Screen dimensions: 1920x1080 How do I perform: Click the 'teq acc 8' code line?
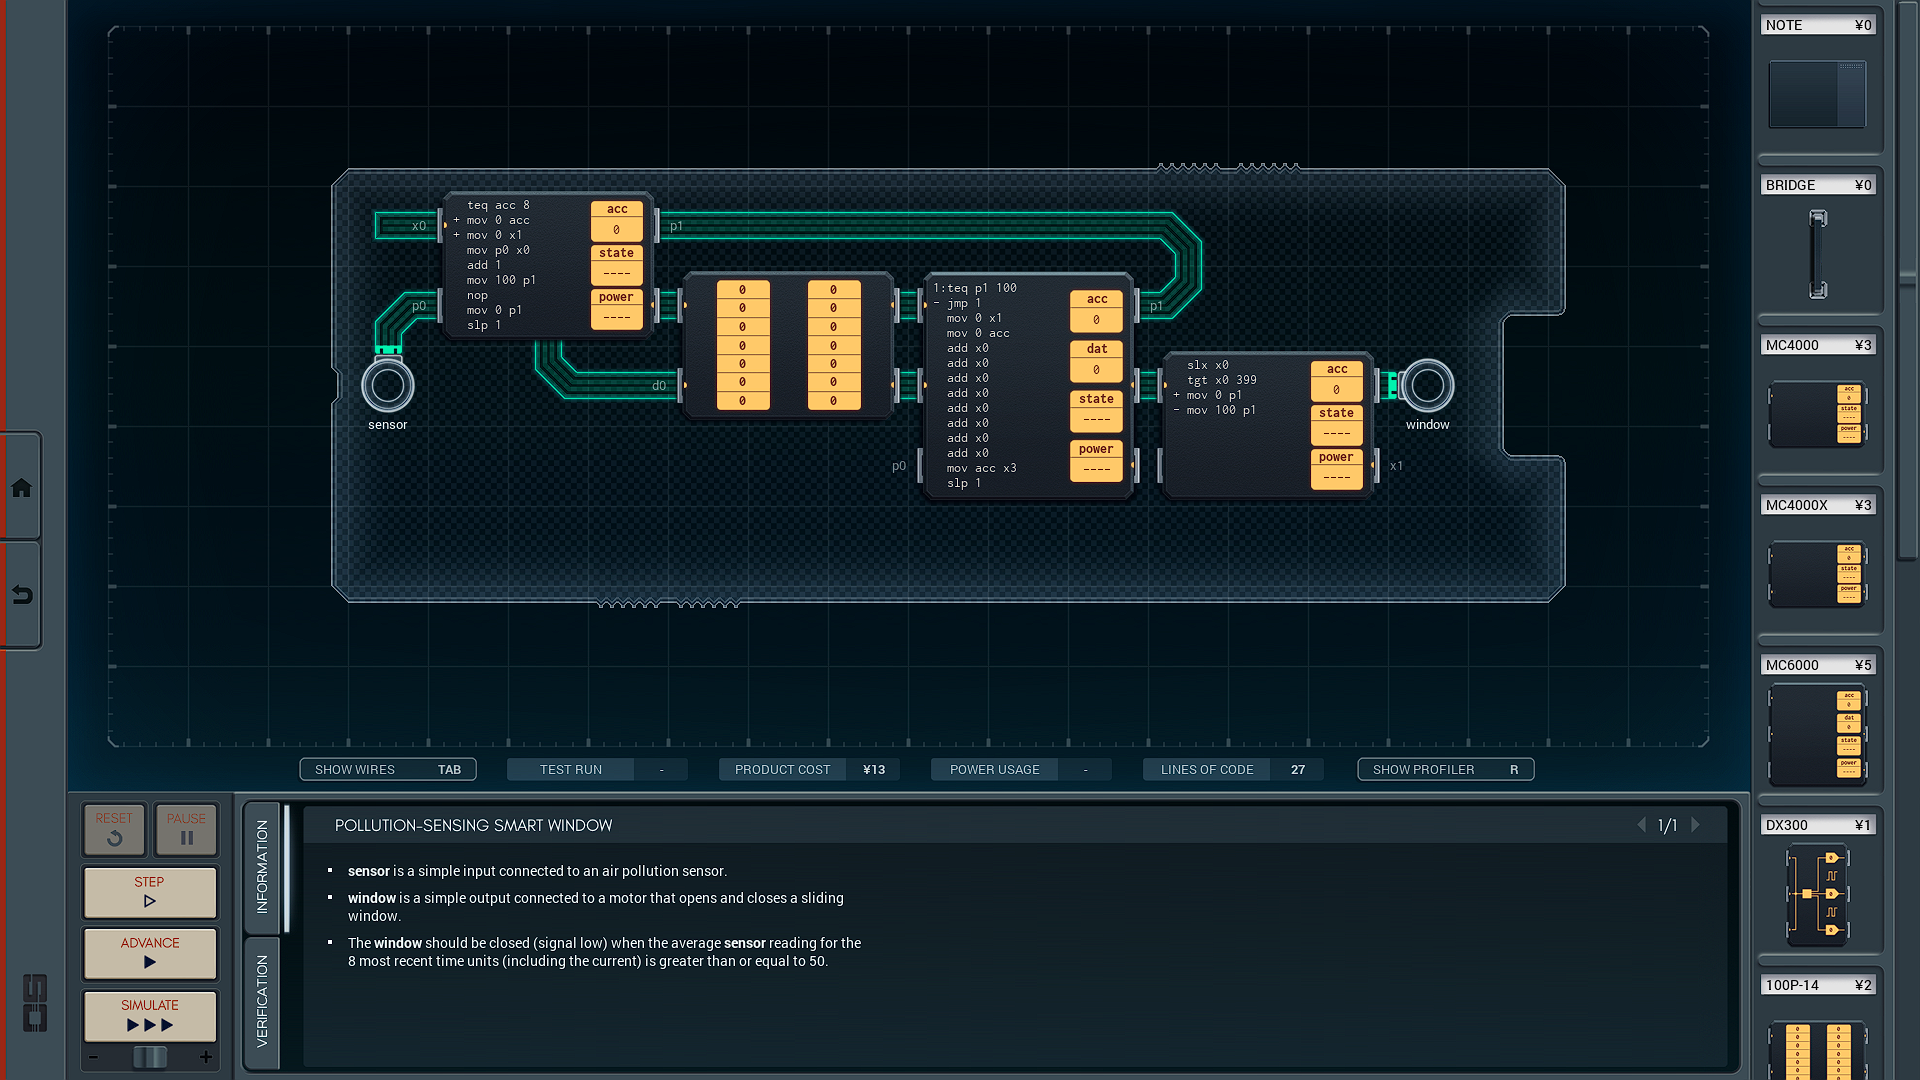pyautogui.click(x=498, y=205)
